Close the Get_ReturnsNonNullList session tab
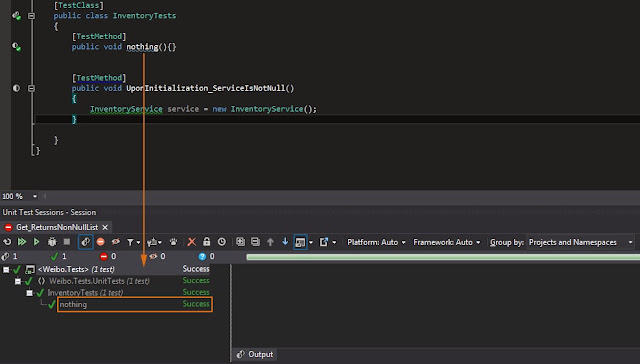The image size is (640, 364). click(105, 227)
